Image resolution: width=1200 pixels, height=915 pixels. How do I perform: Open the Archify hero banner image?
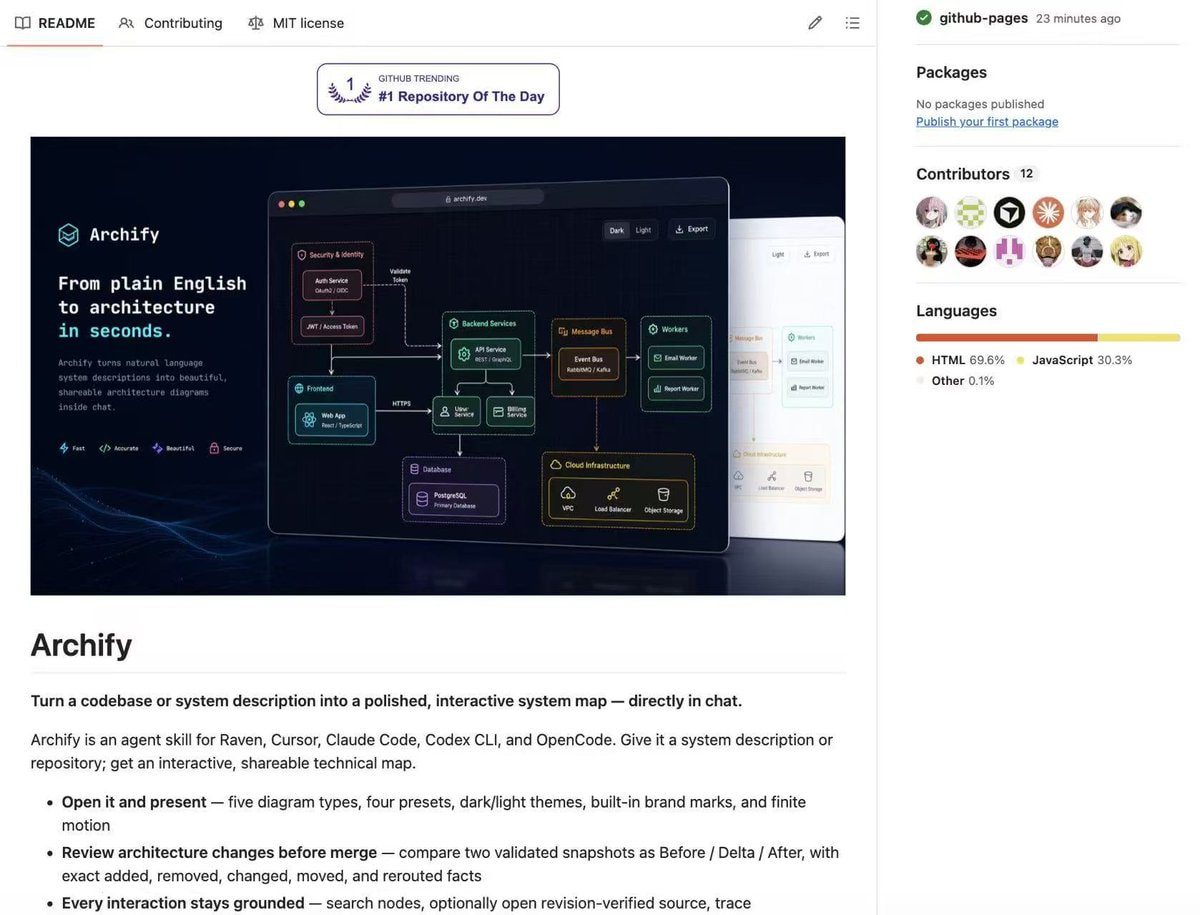click(x=438, y=366)
